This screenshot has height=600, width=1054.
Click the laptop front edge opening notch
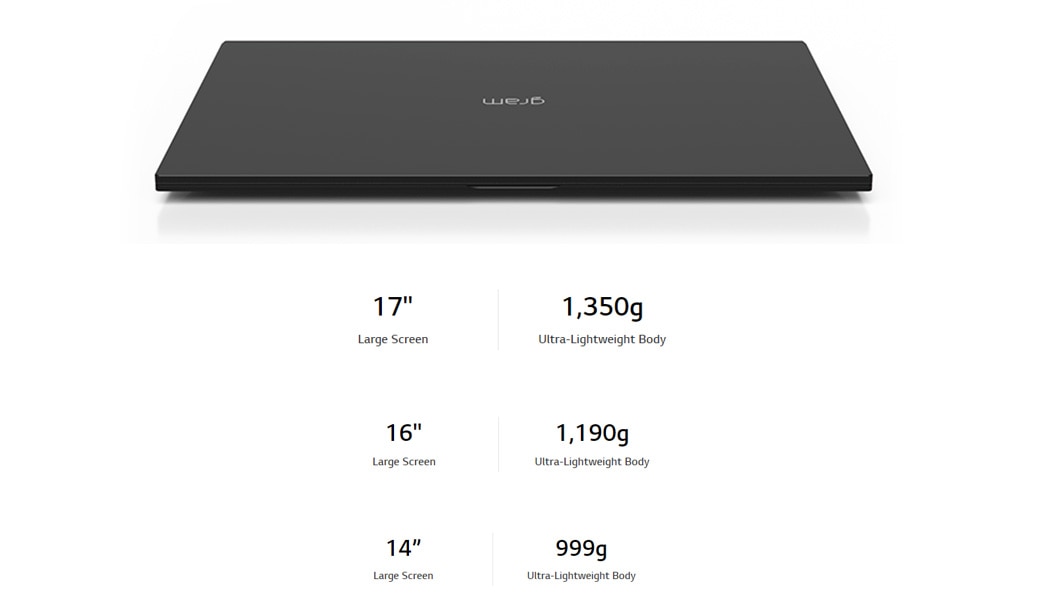514,187
